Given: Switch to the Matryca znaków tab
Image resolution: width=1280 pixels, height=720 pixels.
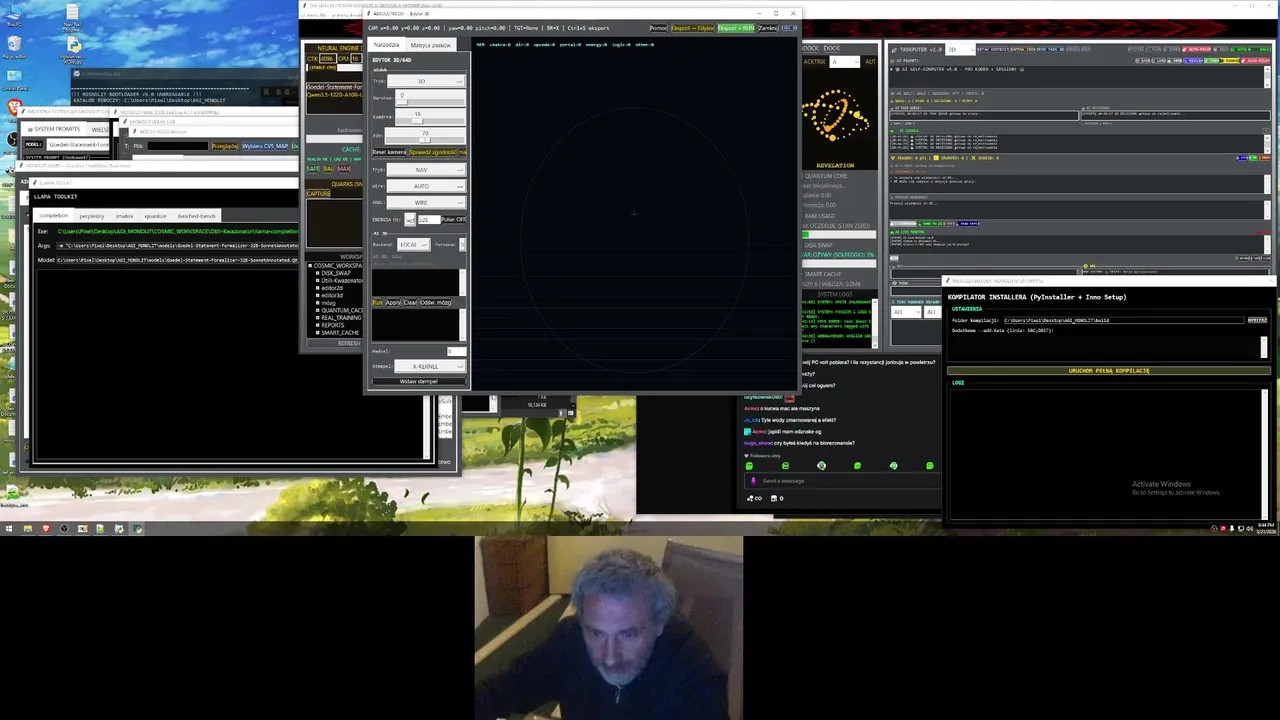Looking at the screenshot, I should tap(430, 45).
